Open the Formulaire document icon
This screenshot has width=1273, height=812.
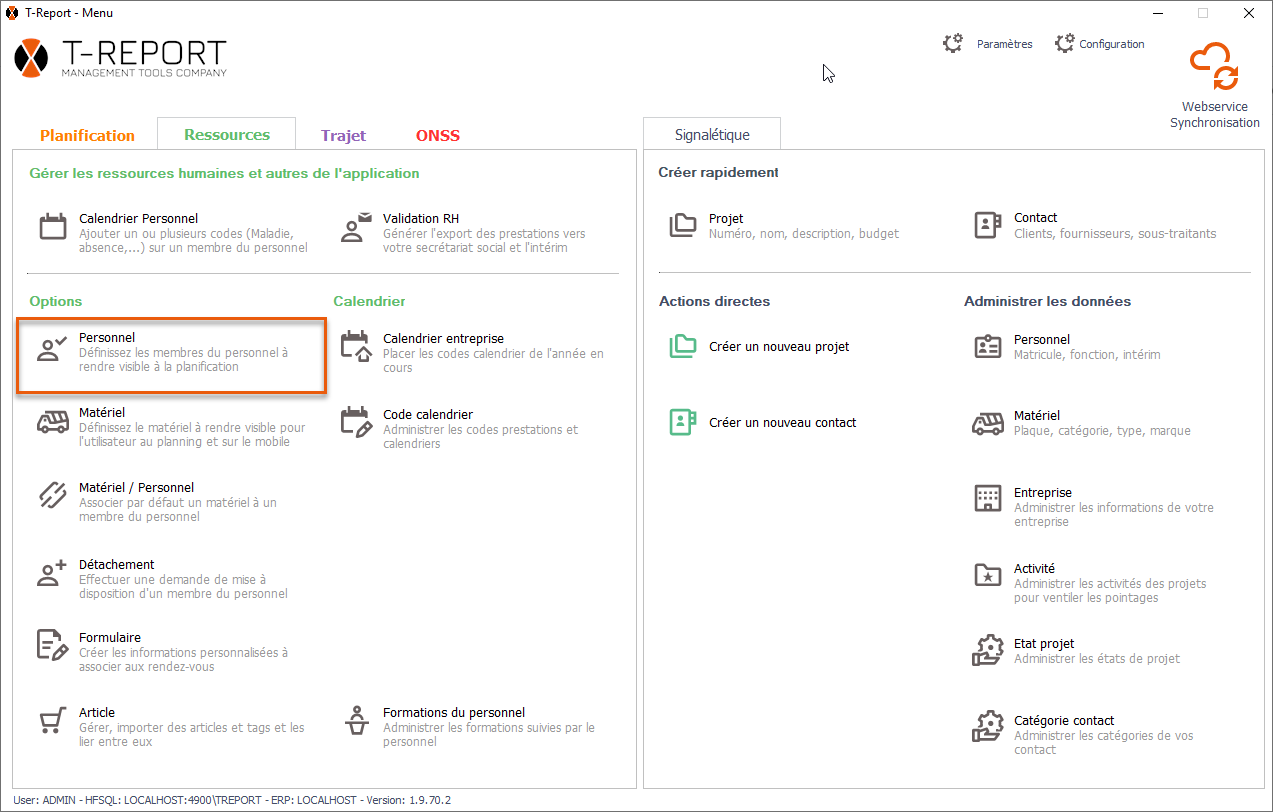point(53,646)
